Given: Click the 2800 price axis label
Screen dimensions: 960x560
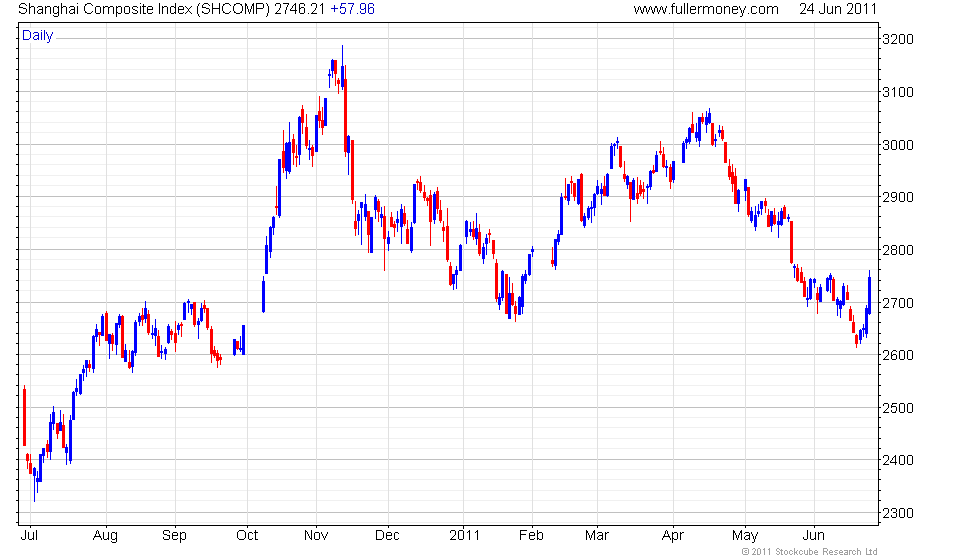Looking at the screenshot, I should click(898, 250).
